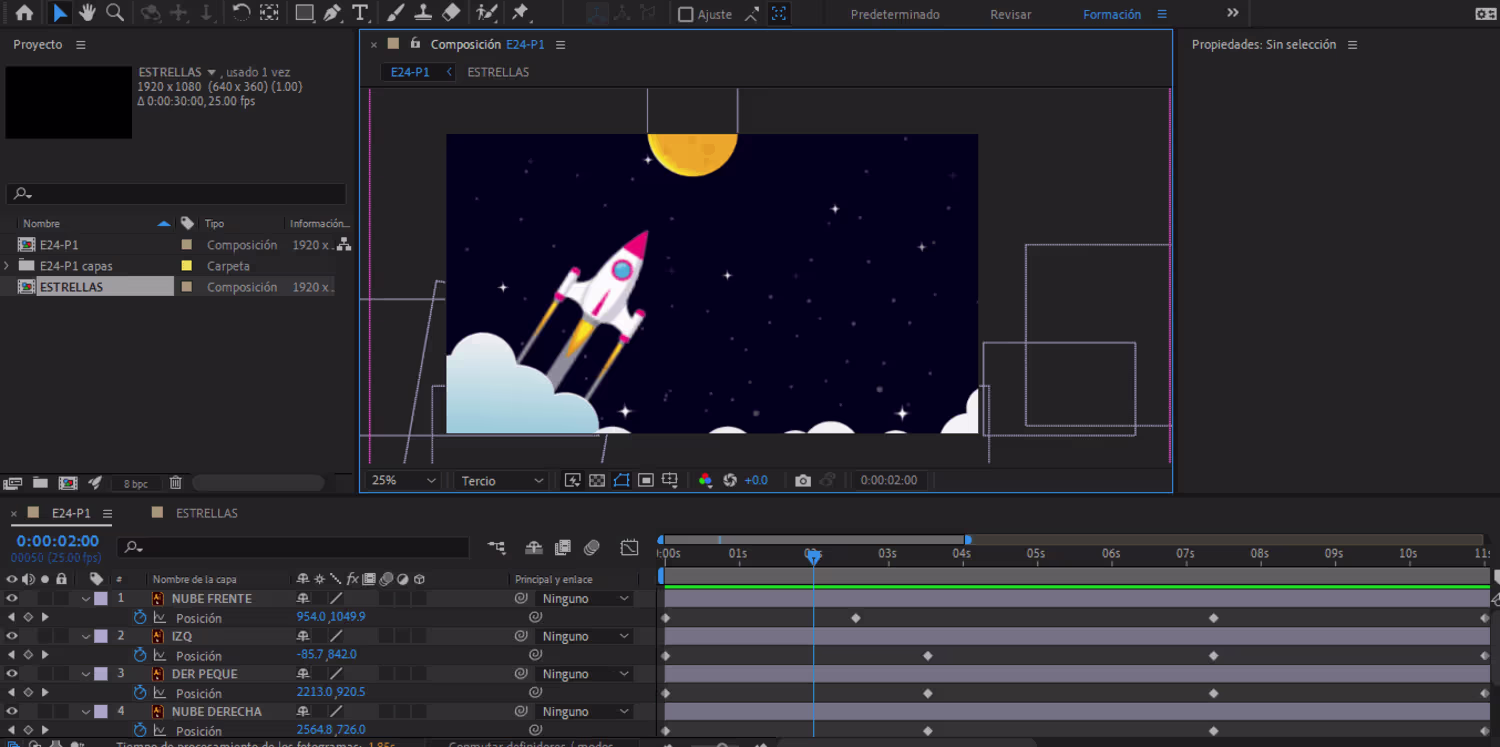Switch to the ESTRELLAS timeline tab
The image size is (1500, 747).
coord(206,513)
